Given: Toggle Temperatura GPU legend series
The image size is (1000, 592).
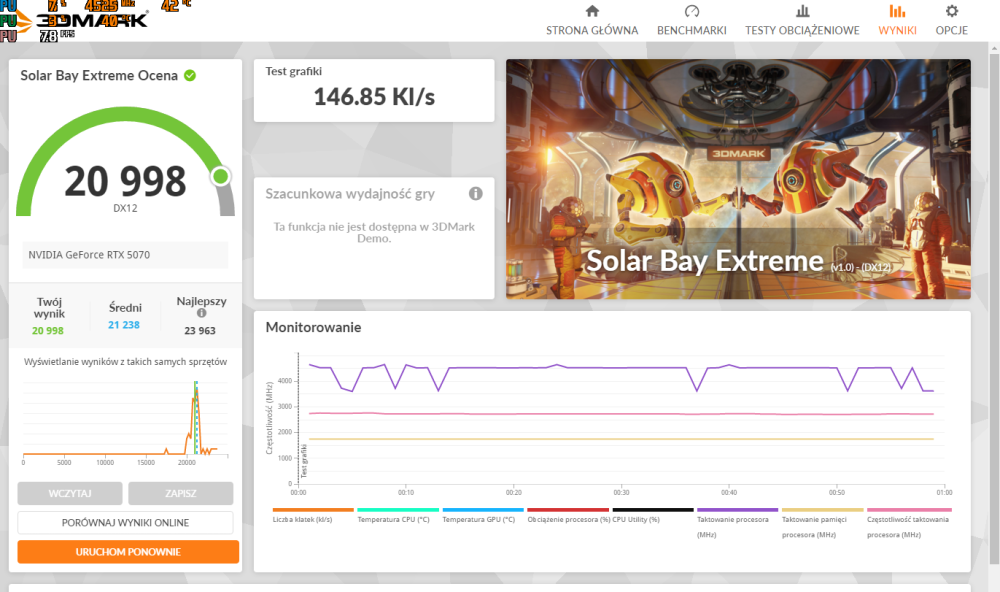Looking at the screenshot, I should click(x=478, y=519).
